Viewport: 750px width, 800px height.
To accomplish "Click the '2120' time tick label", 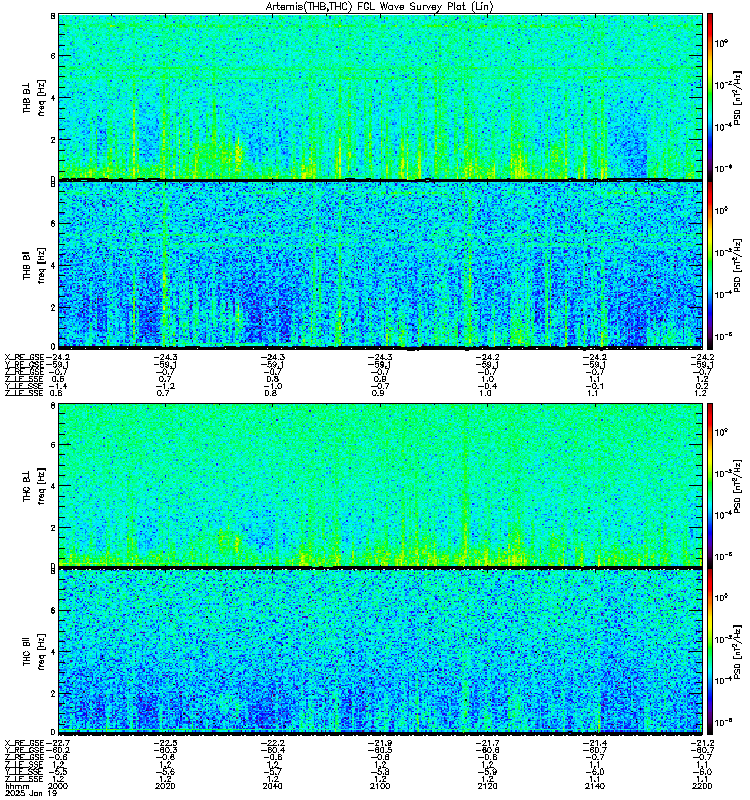I will coord(487,786).
